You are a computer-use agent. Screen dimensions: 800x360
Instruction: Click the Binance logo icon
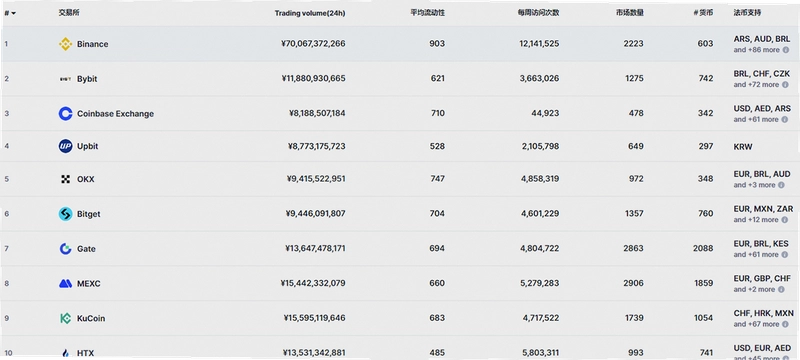(65, 44)
